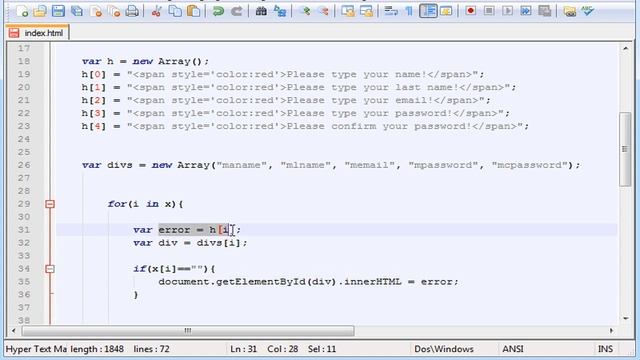Click the Save All icon
The image size is (640, 360).
click(77, 11)
